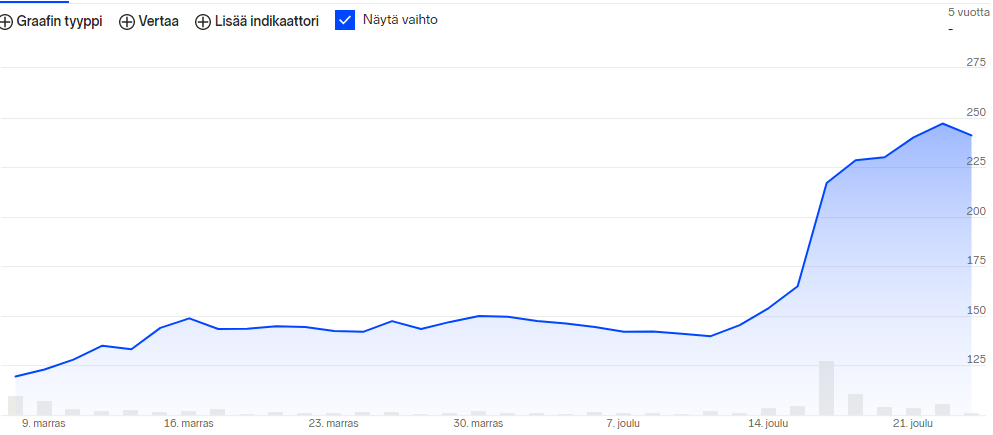Select the 5 vuotta time range
This screenshot has width=993, height=435.
tap(967, 11)
